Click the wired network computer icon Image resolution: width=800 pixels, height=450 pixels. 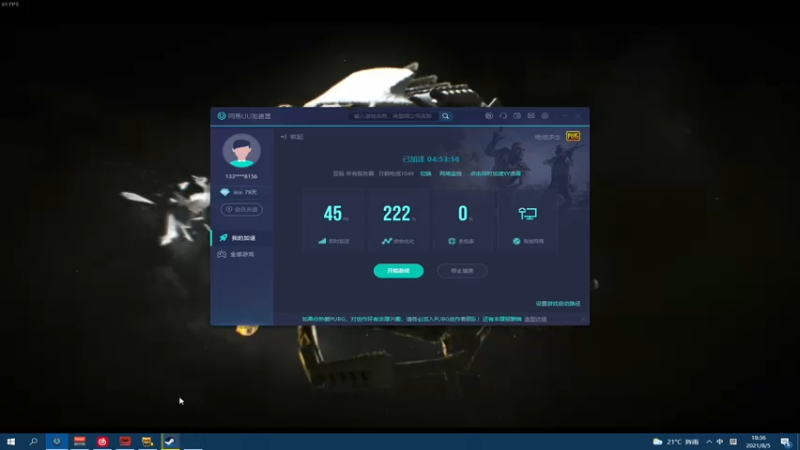[528, 213]
